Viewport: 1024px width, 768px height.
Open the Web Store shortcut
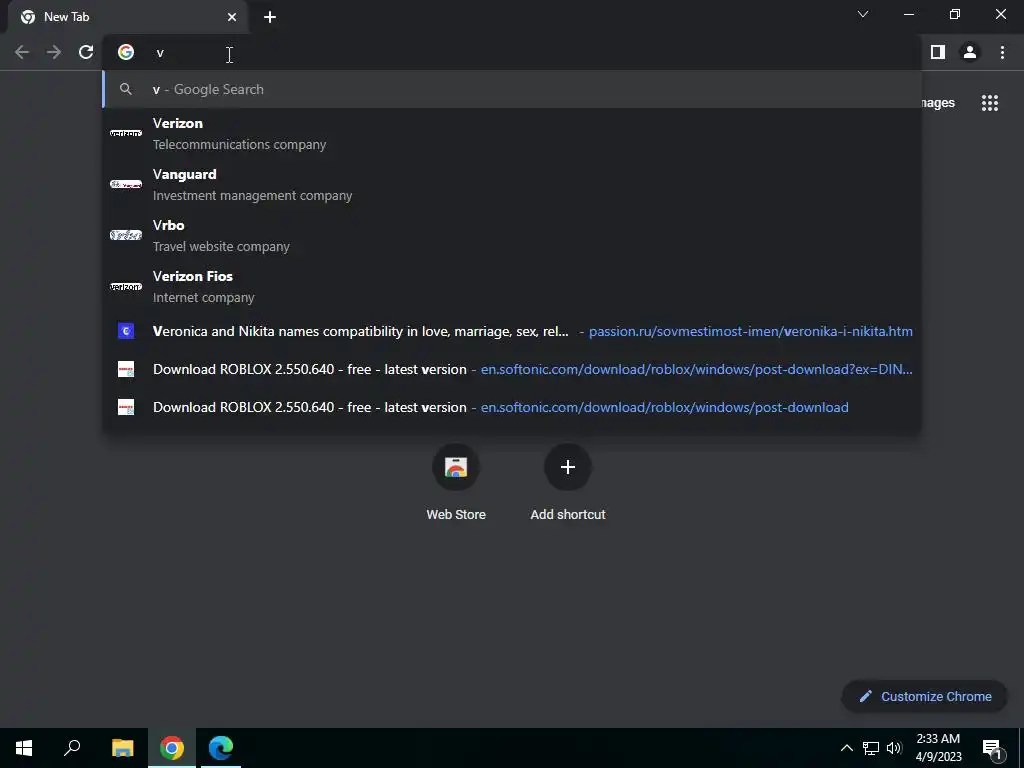pos(456,482)
